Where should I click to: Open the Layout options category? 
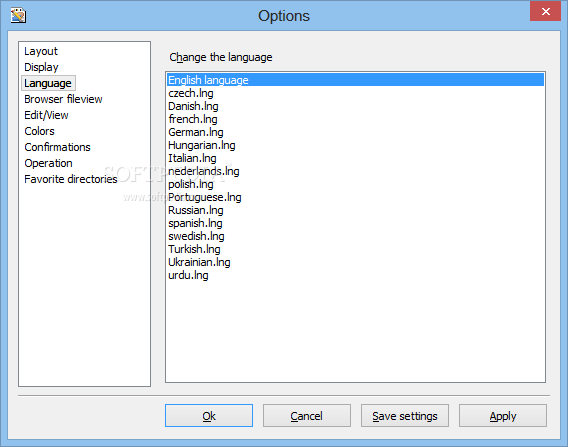point(41,51)
